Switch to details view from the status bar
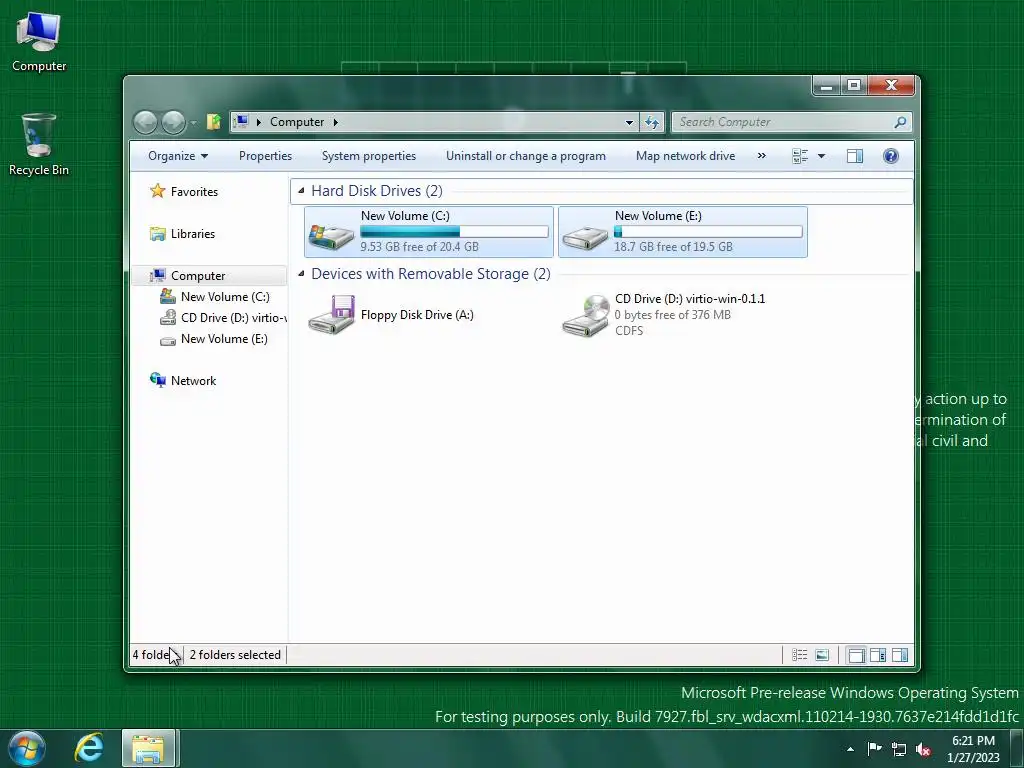This screenshot has height=768, width=1024. (800, 655)
